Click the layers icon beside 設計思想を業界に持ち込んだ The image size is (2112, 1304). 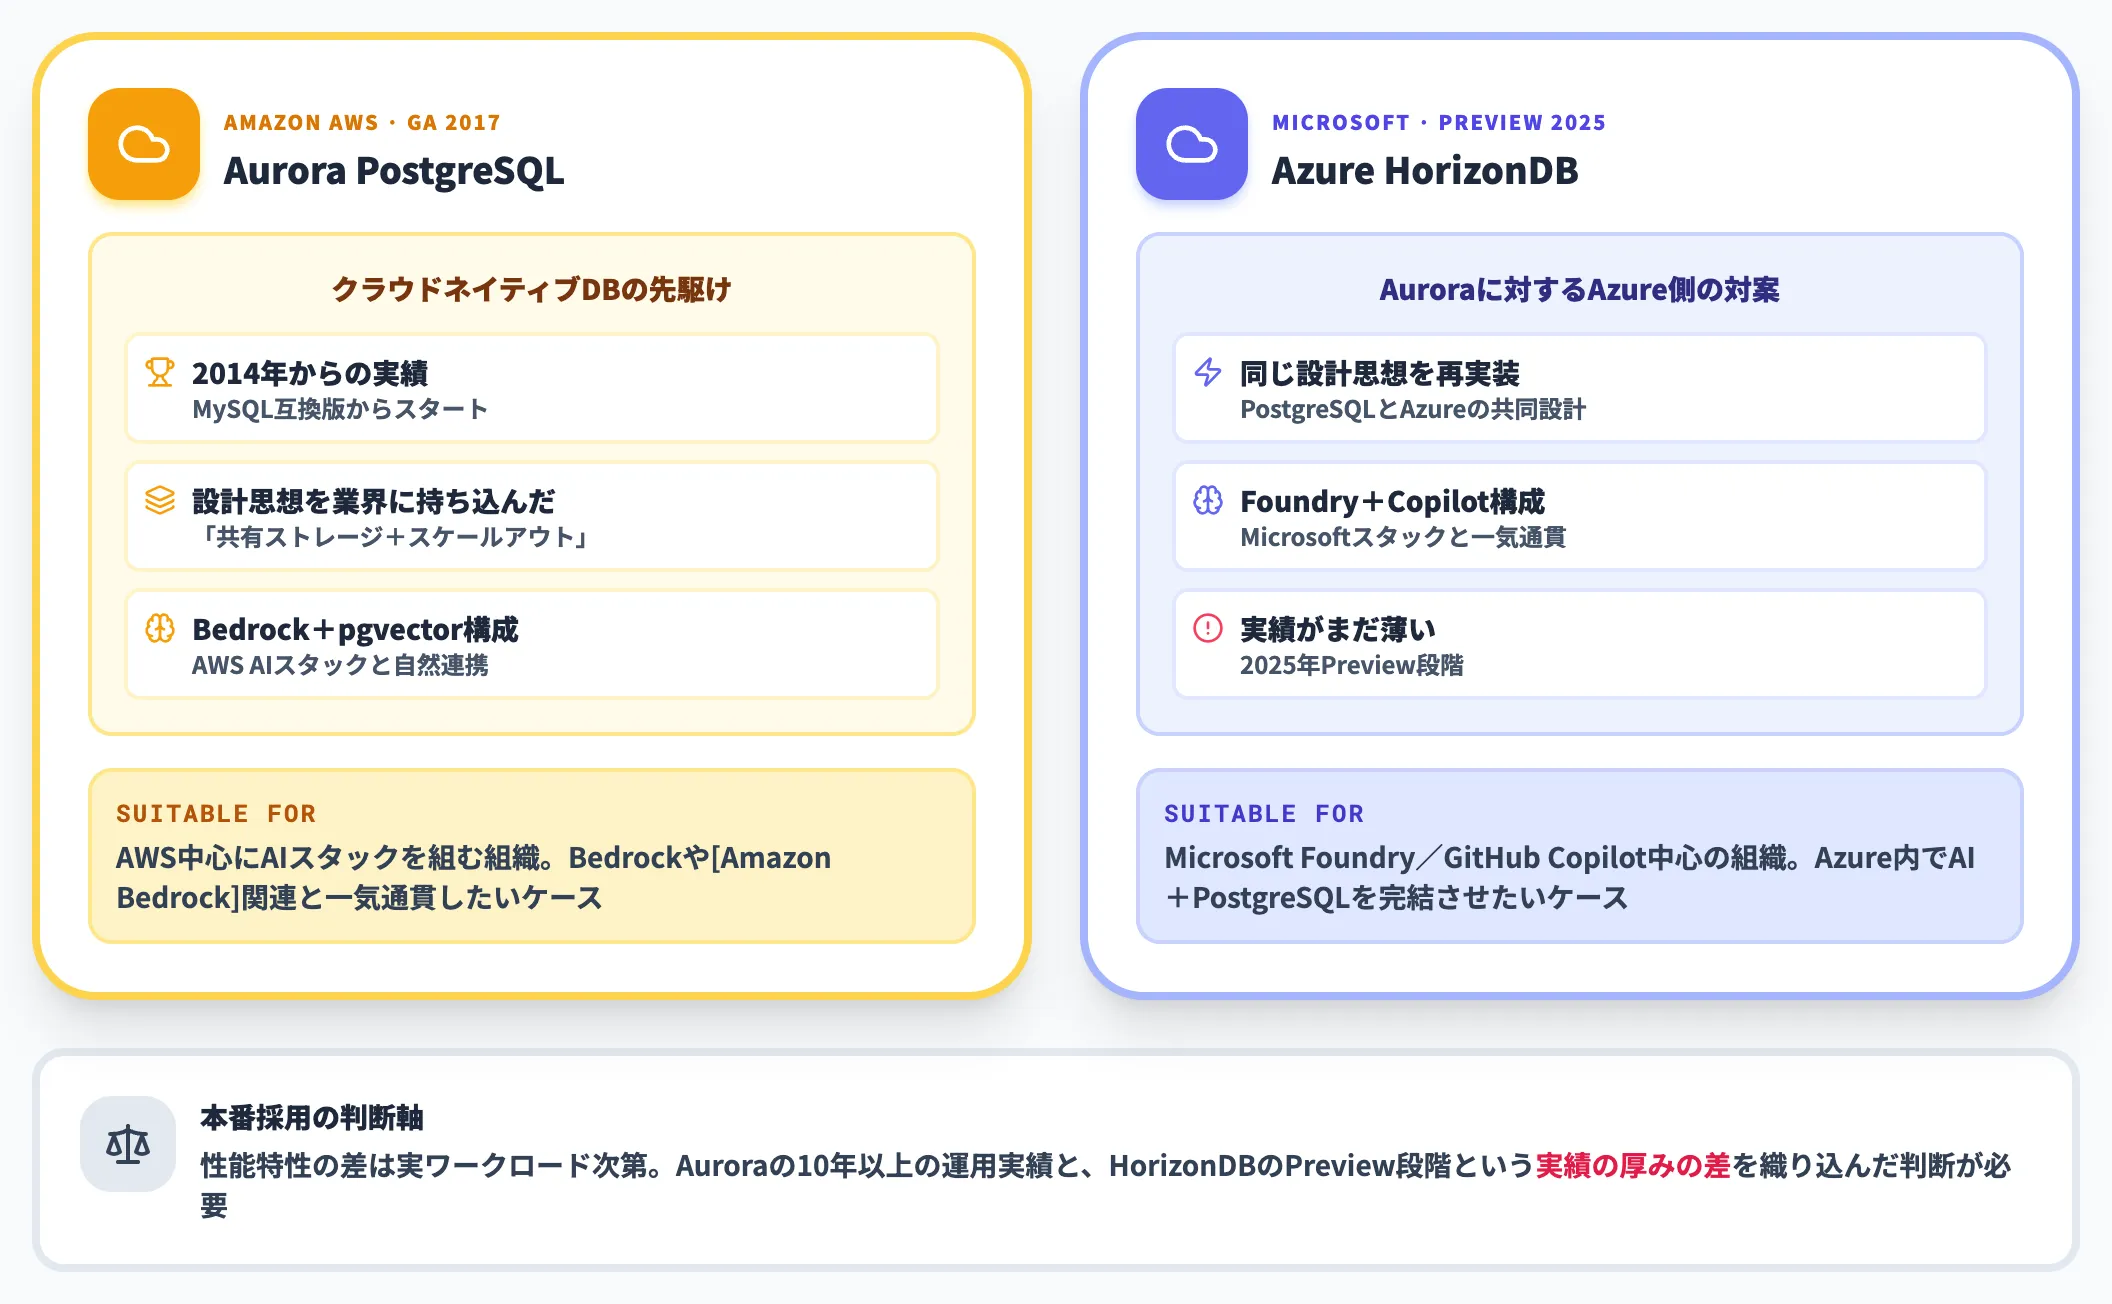(160, 500)
